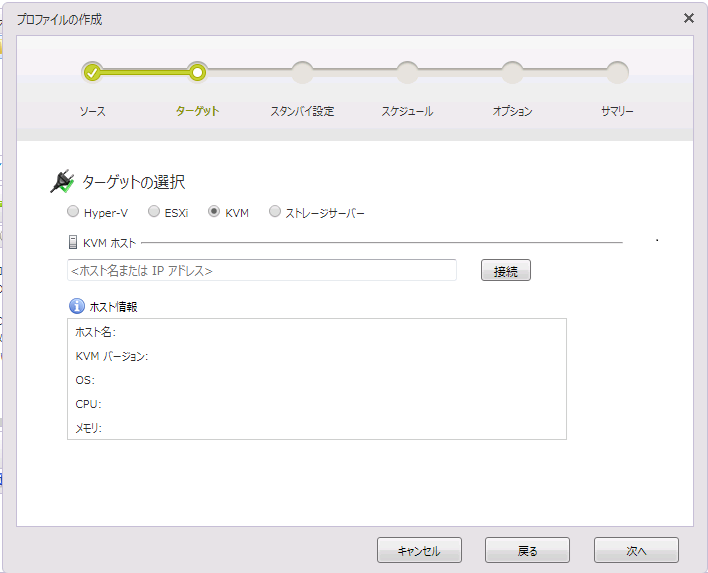This screenshot has width=708, height=573.
Task: Click the ターゲット step label
Action: coord(197,111)
